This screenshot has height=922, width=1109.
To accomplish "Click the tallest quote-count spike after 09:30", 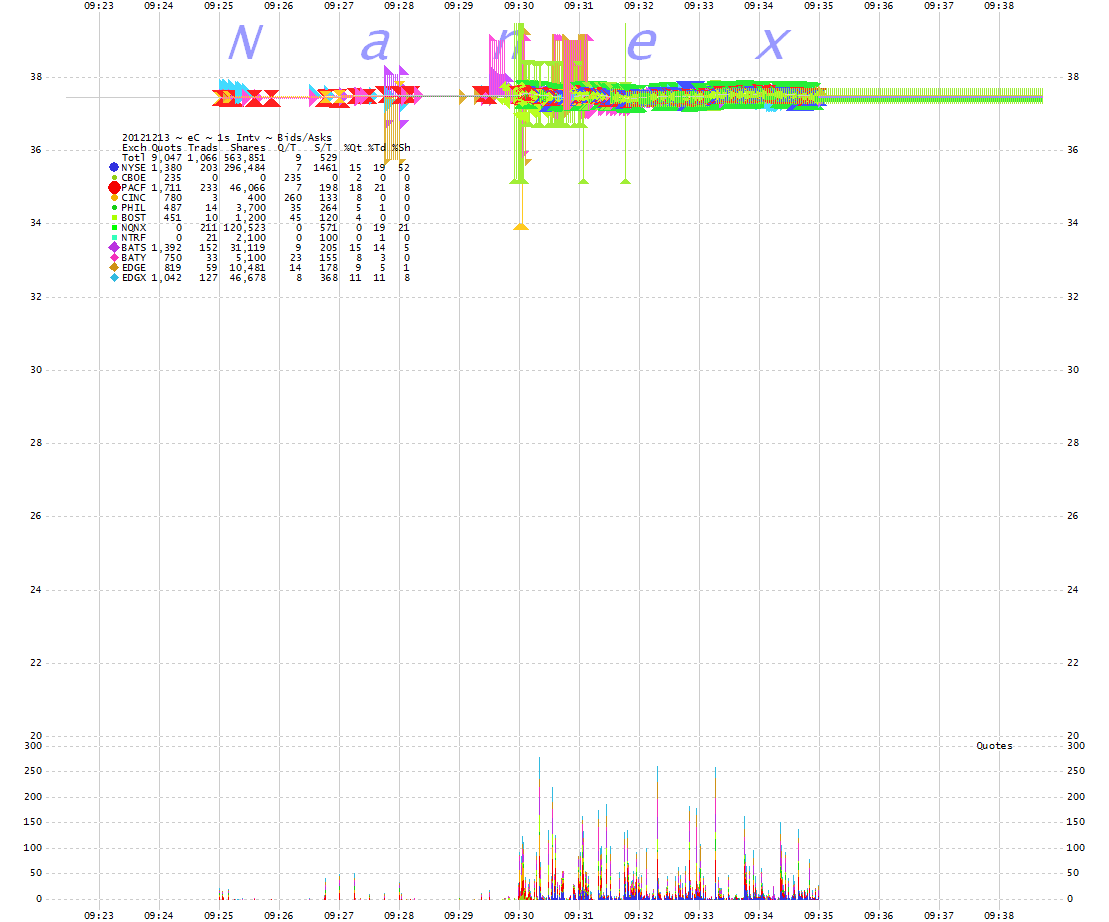I will click(x=540, y=828).
